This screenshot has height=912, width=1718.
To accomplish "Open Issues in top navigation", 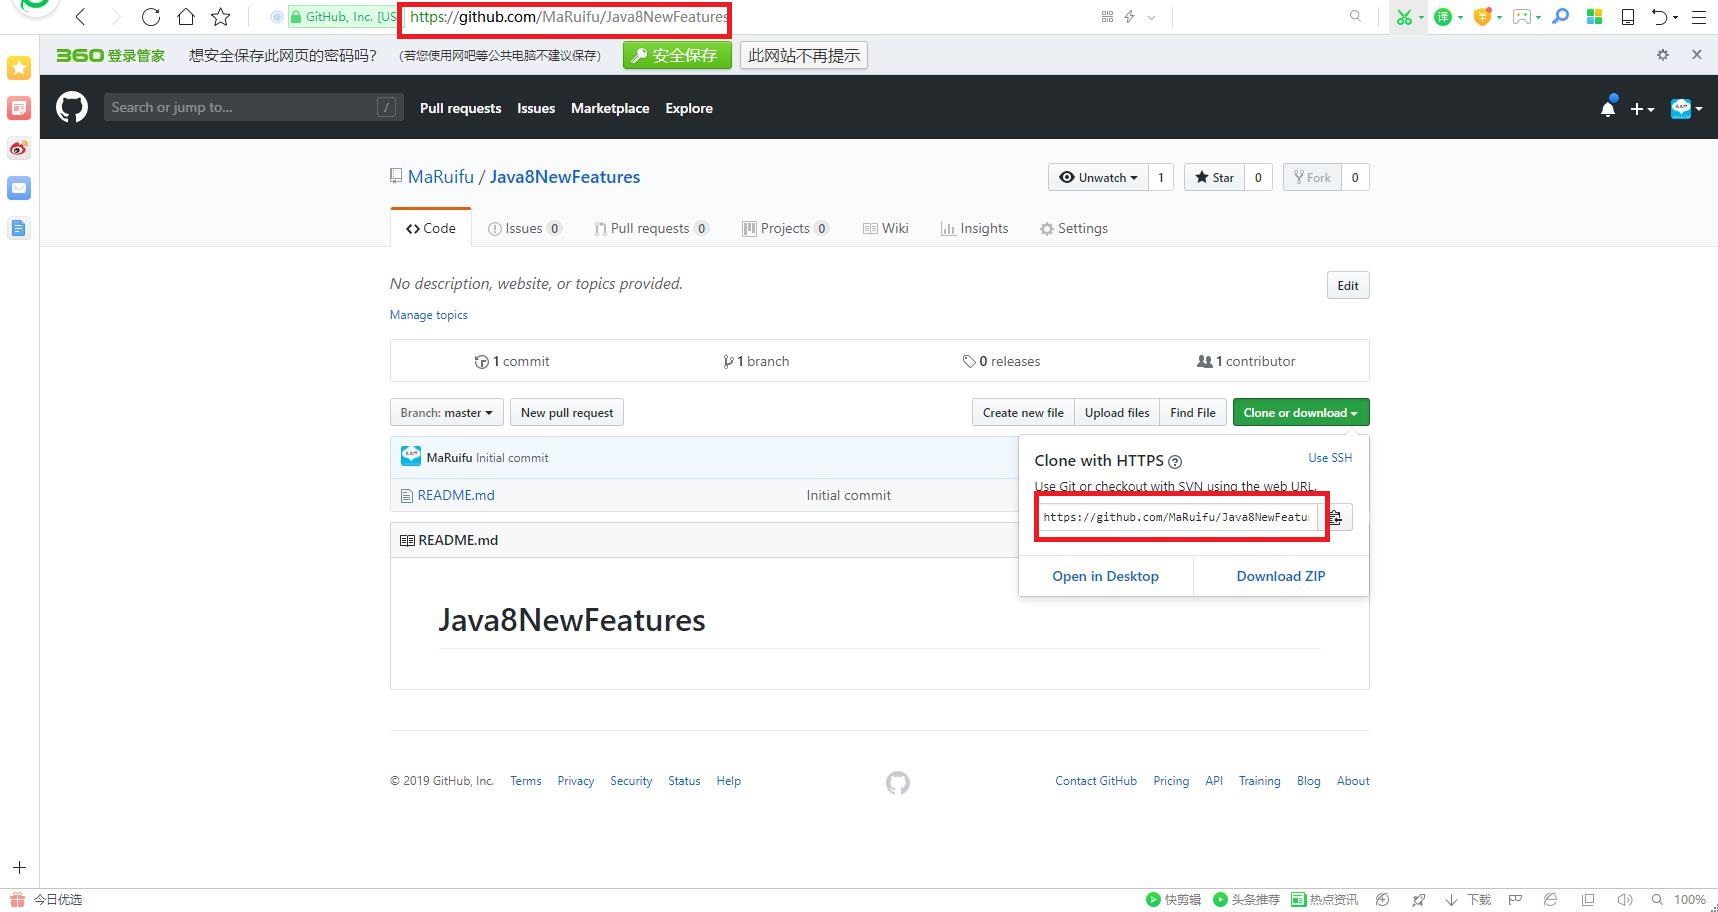I will coord(536,108).
